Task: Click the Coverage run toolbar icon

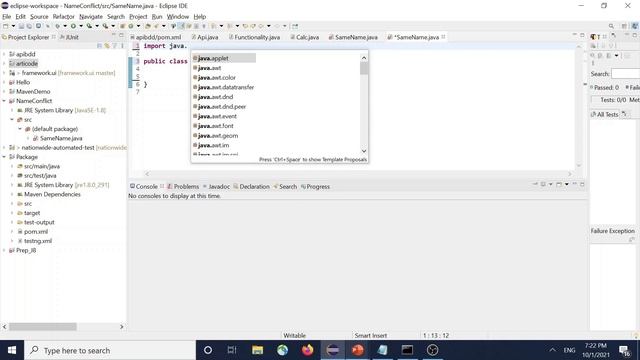Action: pyautogui.click(x=89, y=26)
